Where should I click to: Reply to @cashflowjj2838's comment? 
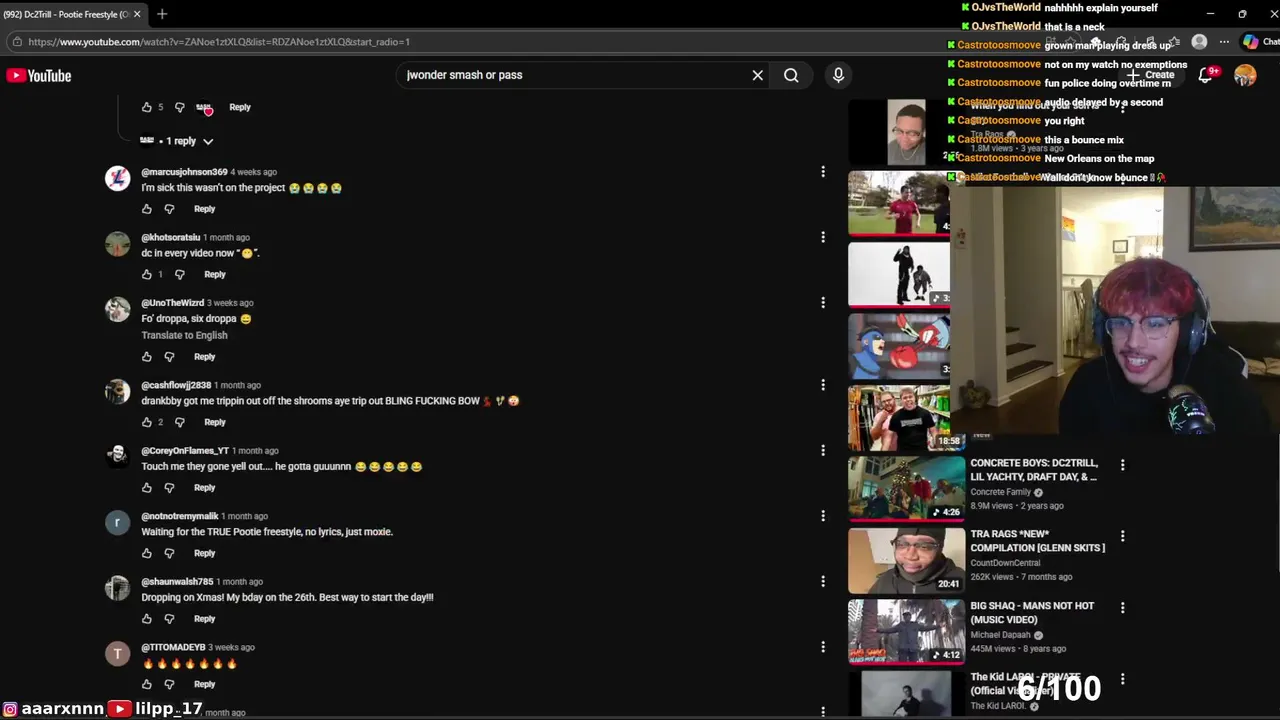[215, 422]
